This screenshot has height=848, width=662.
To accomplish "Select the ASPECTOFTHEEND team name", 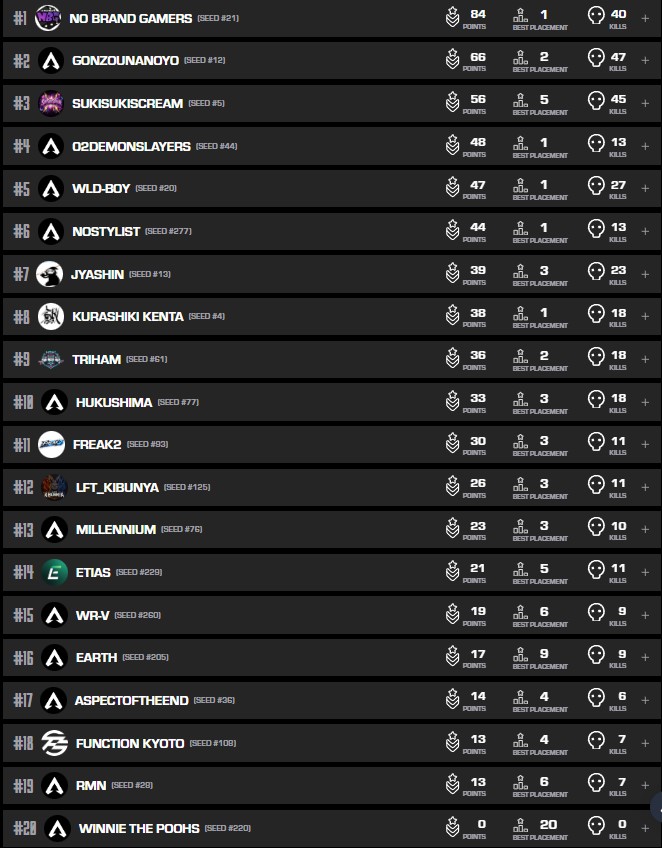I will pyautogui.click(x=131, y=700).
